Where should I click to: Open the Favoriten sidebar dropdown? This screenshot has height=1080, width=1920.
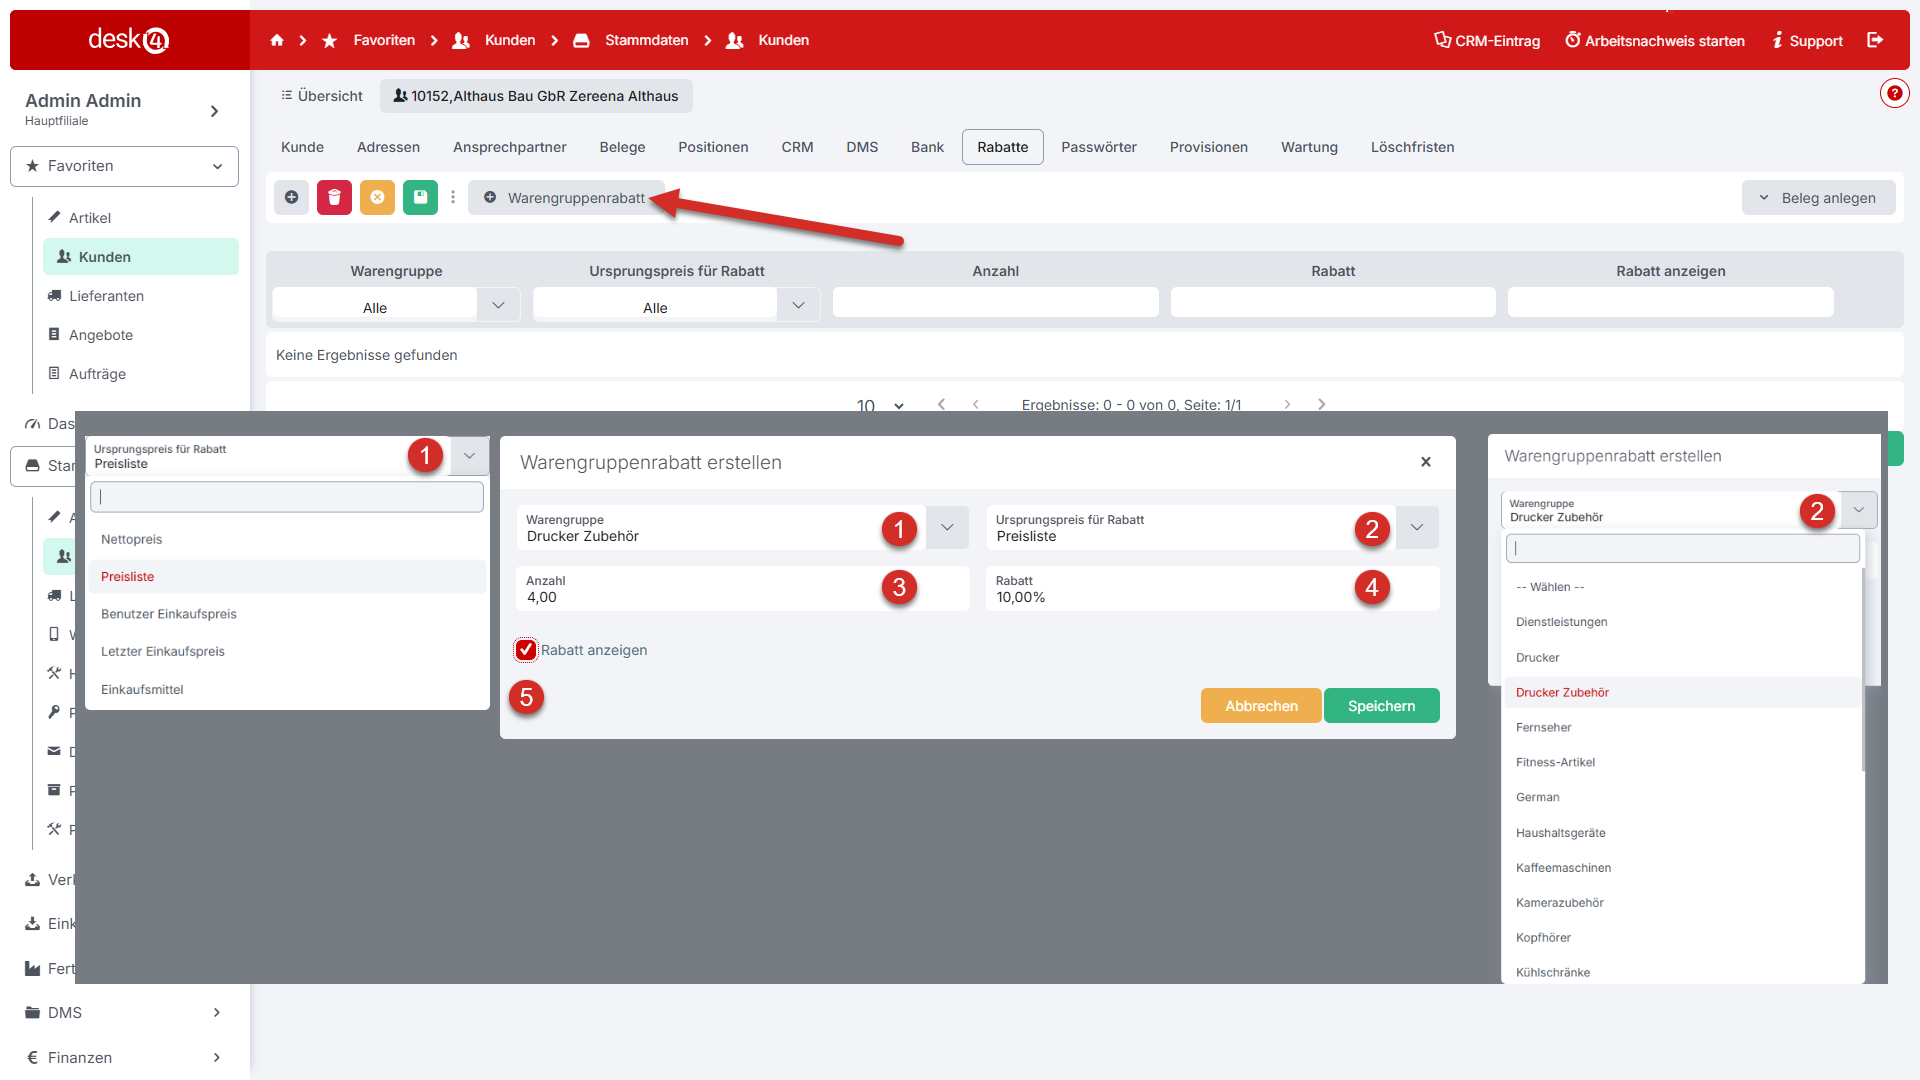click(x=124, y=166)
